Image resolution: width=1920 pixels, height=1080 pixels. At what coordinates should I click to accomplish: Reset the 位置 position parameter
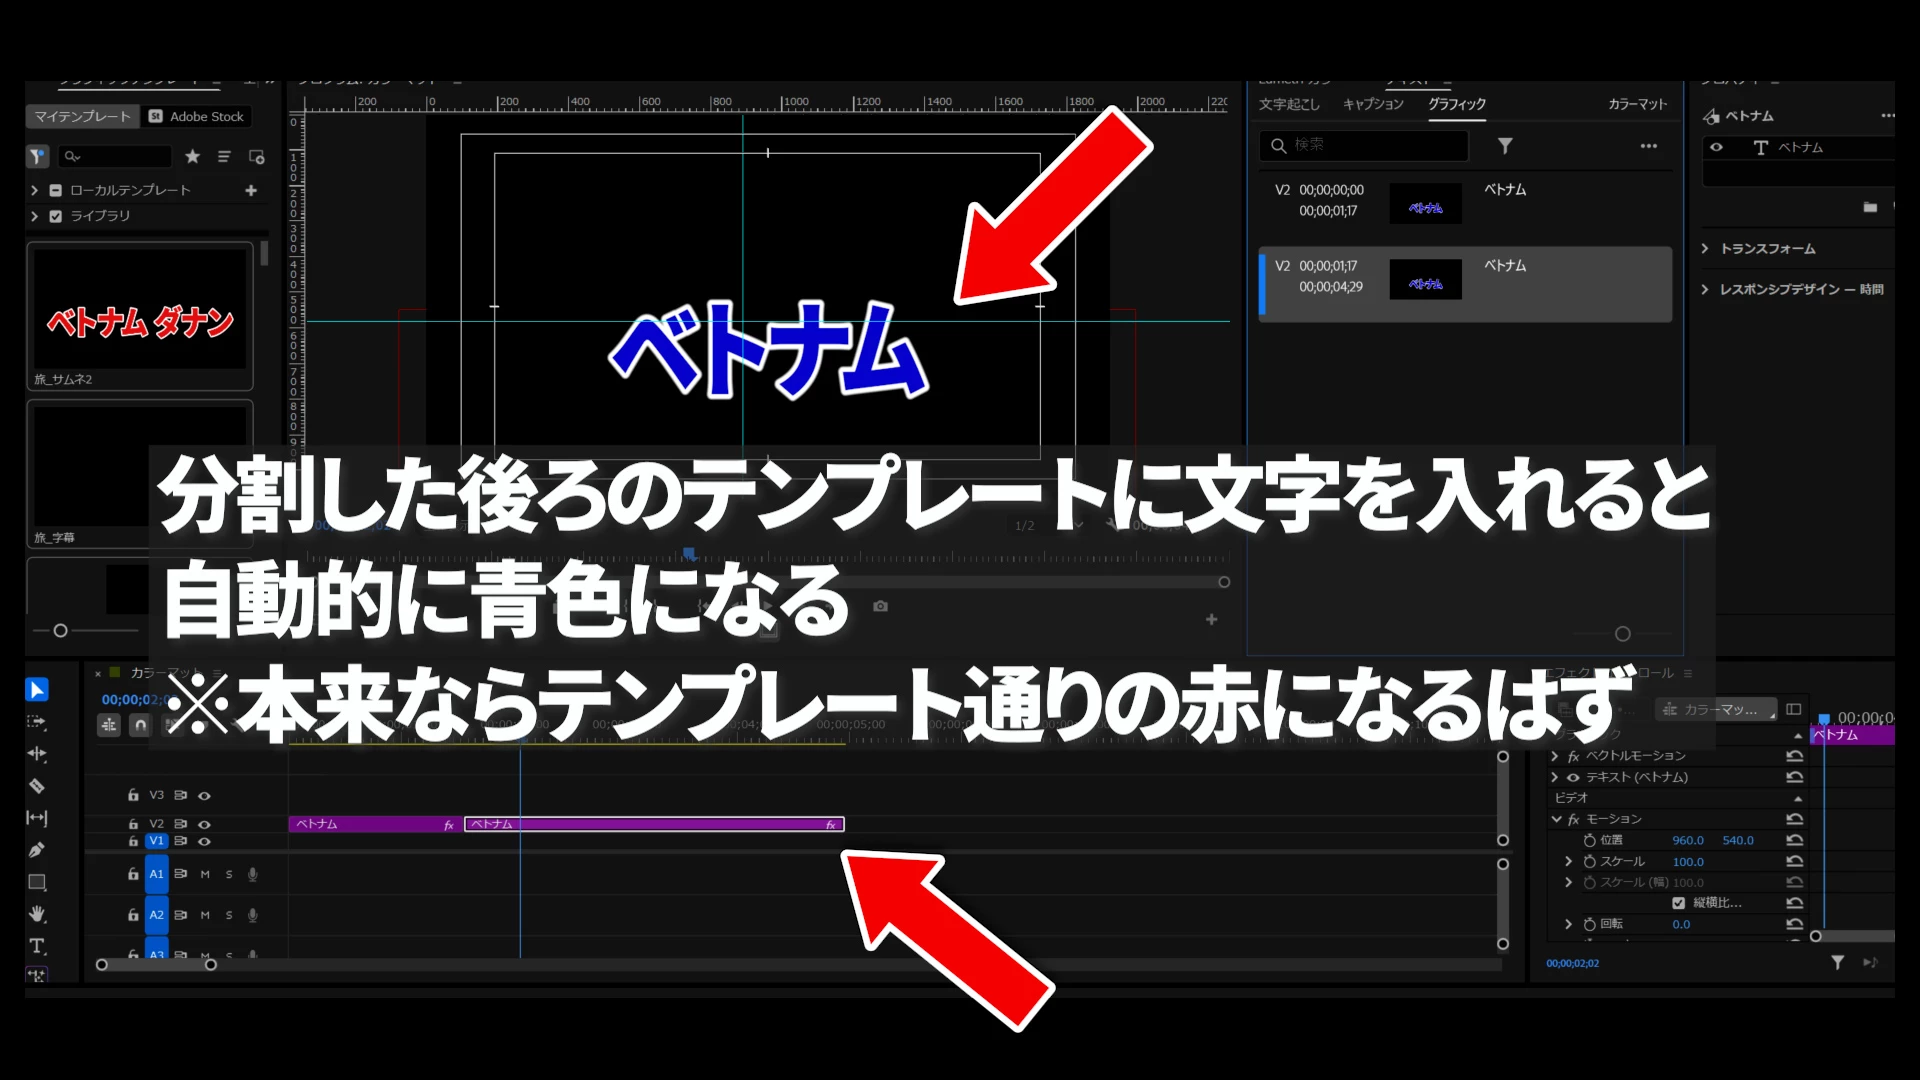pyautogui.click(x=1795, y=840)
